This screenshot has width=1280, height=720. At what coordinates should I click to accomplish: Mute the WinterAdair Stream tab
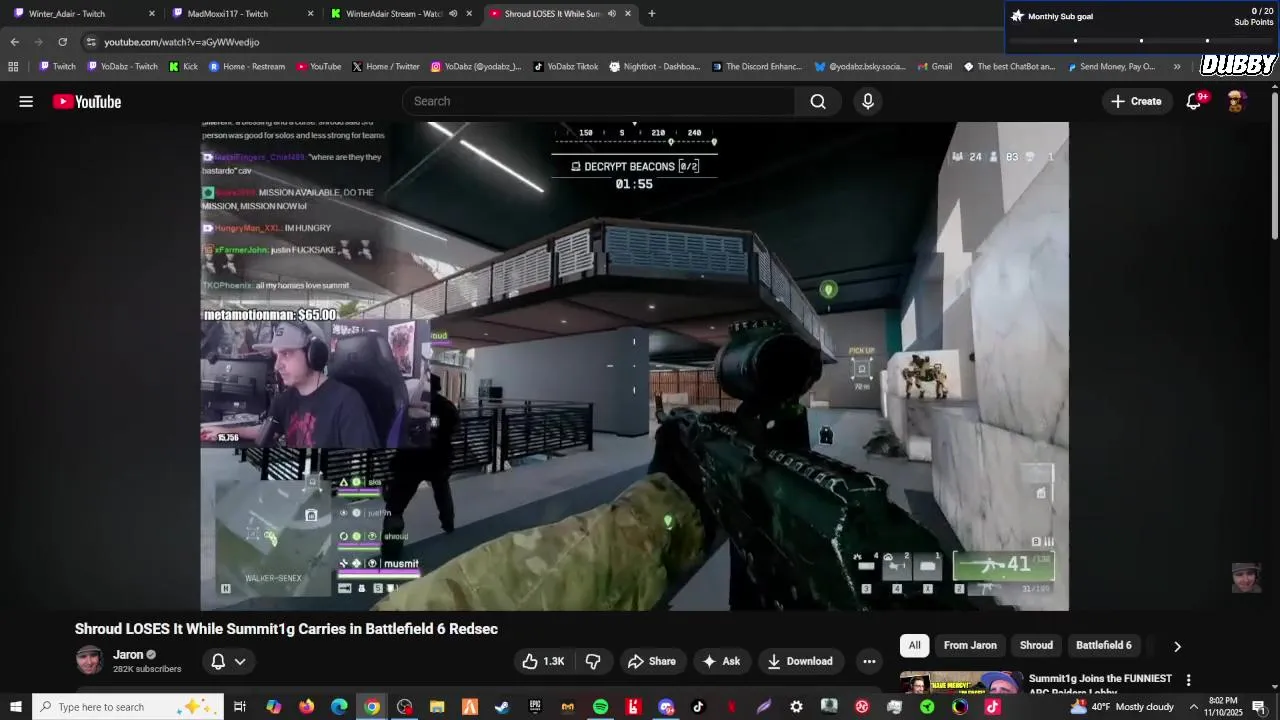(x=453, y=14)
